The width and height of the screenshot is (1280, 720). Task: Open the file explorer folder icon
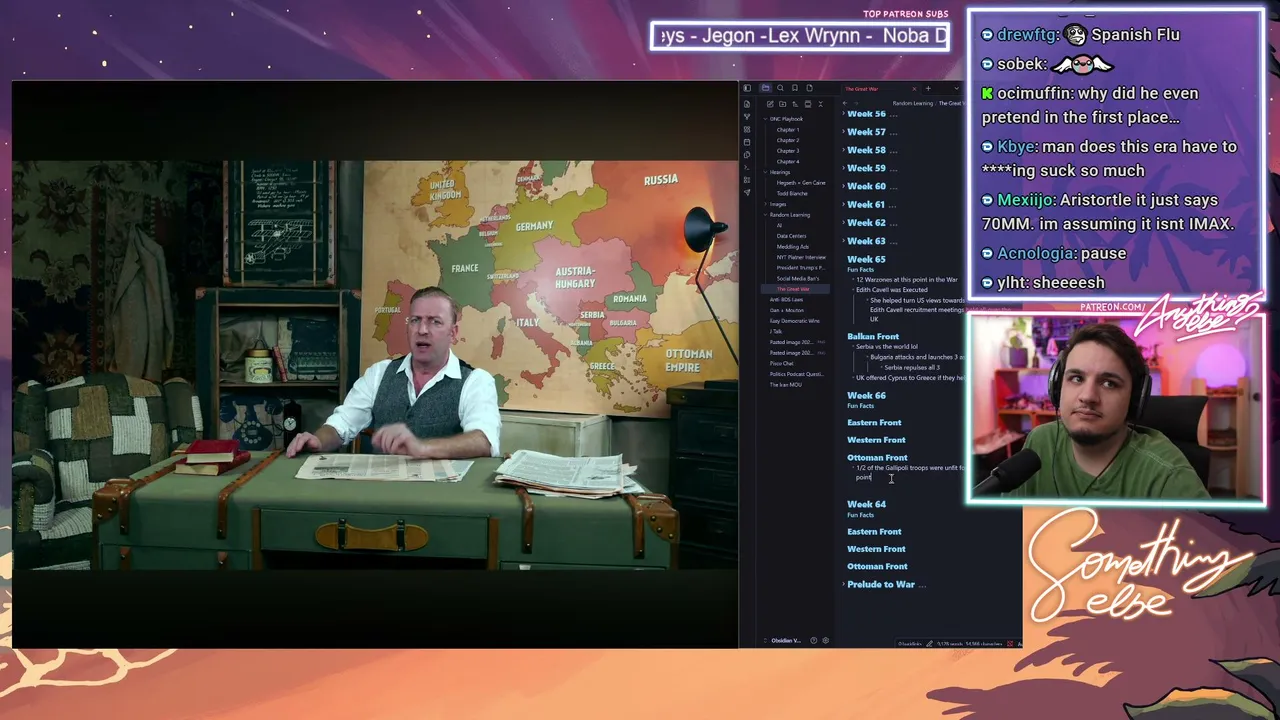(765, 88)
